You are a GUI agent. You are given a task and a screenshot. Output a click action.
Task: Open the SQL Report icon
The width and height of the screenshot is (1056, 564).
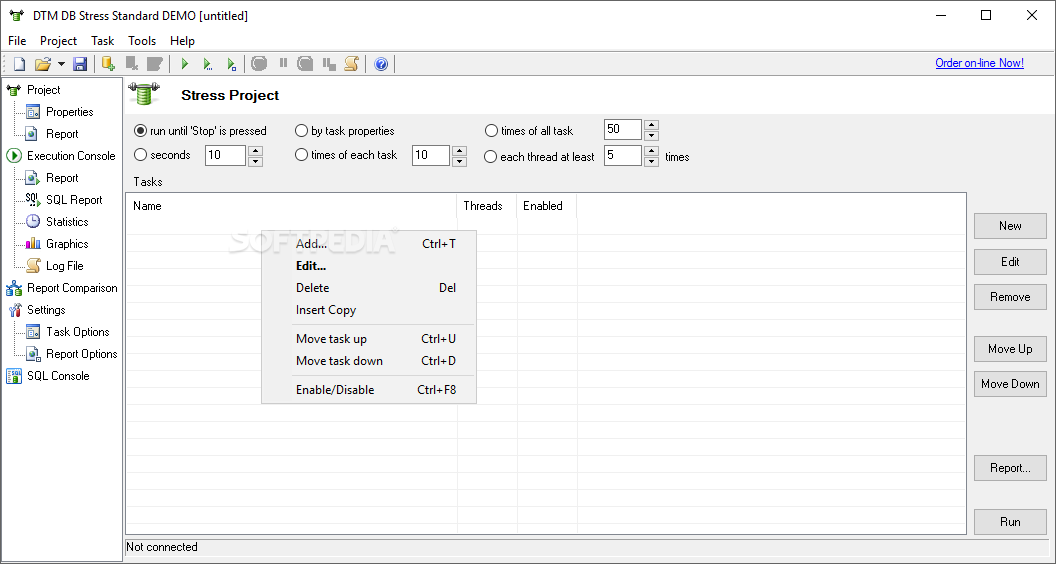click(x=32, y=200)
